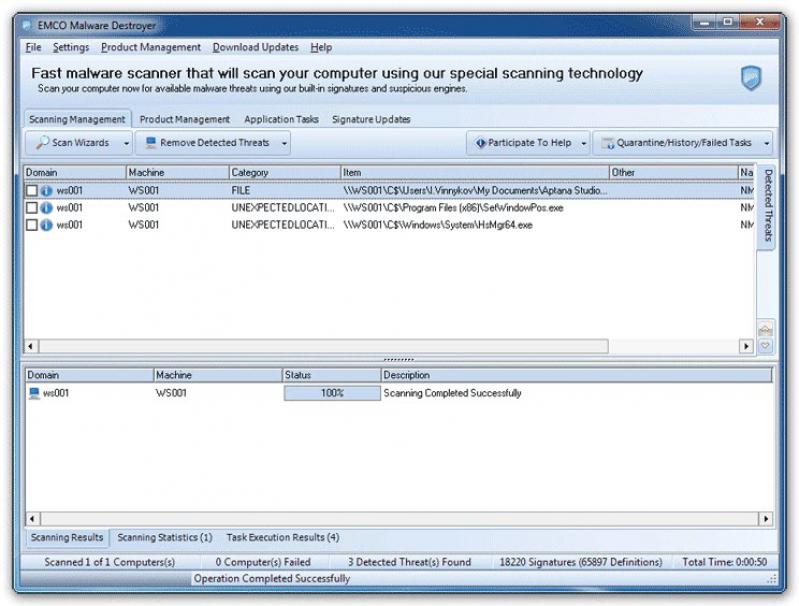Click the Description column header in results
Viewport: 799px width, 606px height.
tap(576, 375)
